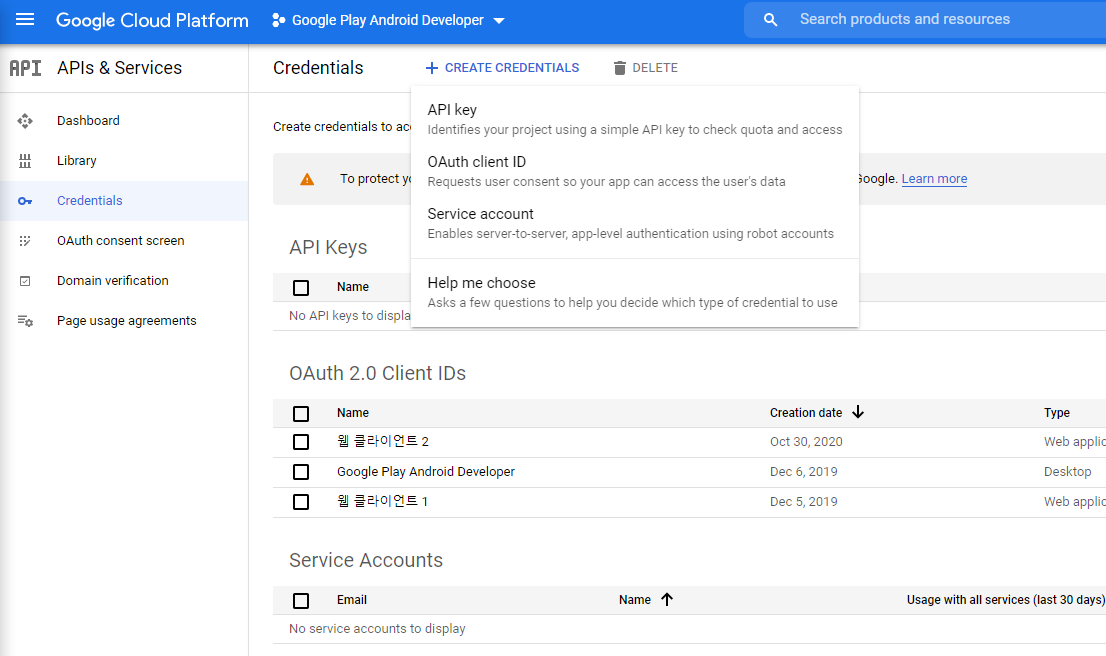
Task: Open the Google Play Android Developer client entry
Action: [426, 472]
